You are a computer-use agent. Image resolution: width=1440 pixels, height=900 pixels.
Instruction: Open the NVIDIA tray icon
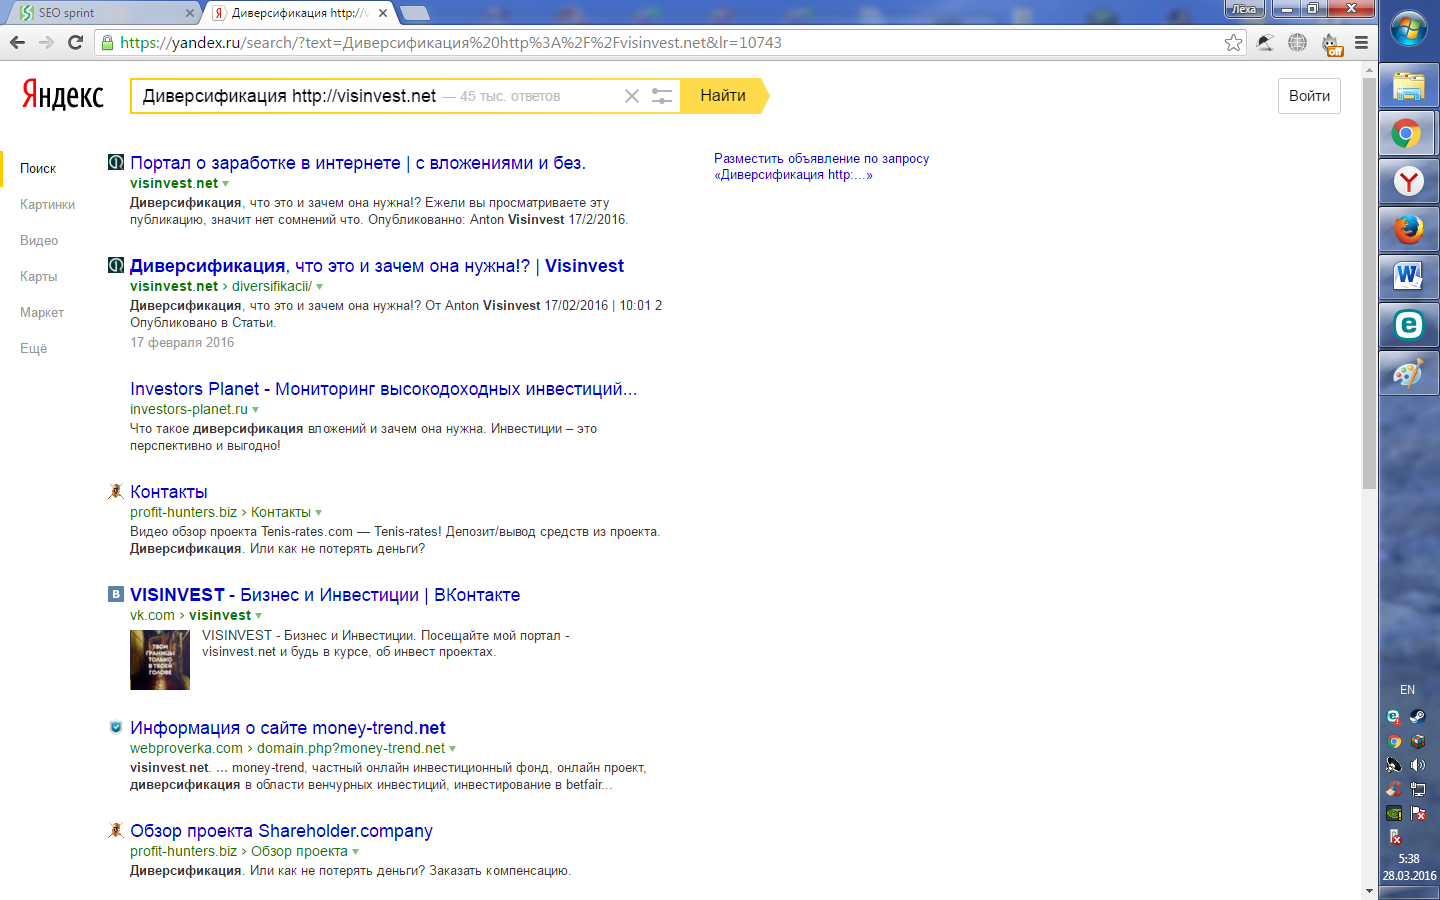click(1394, 813)
